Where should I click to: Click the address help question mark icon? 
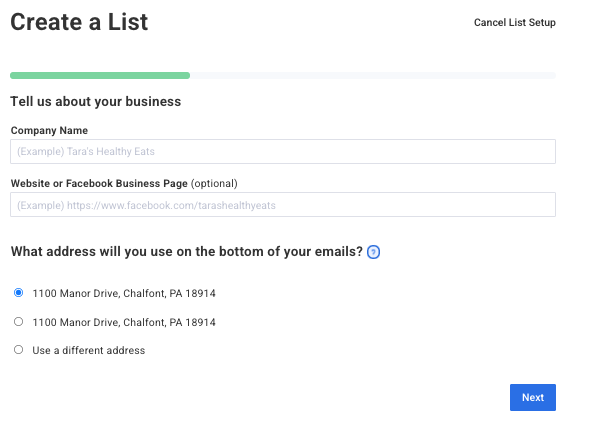pyautogui.click(x=373, y=252)
